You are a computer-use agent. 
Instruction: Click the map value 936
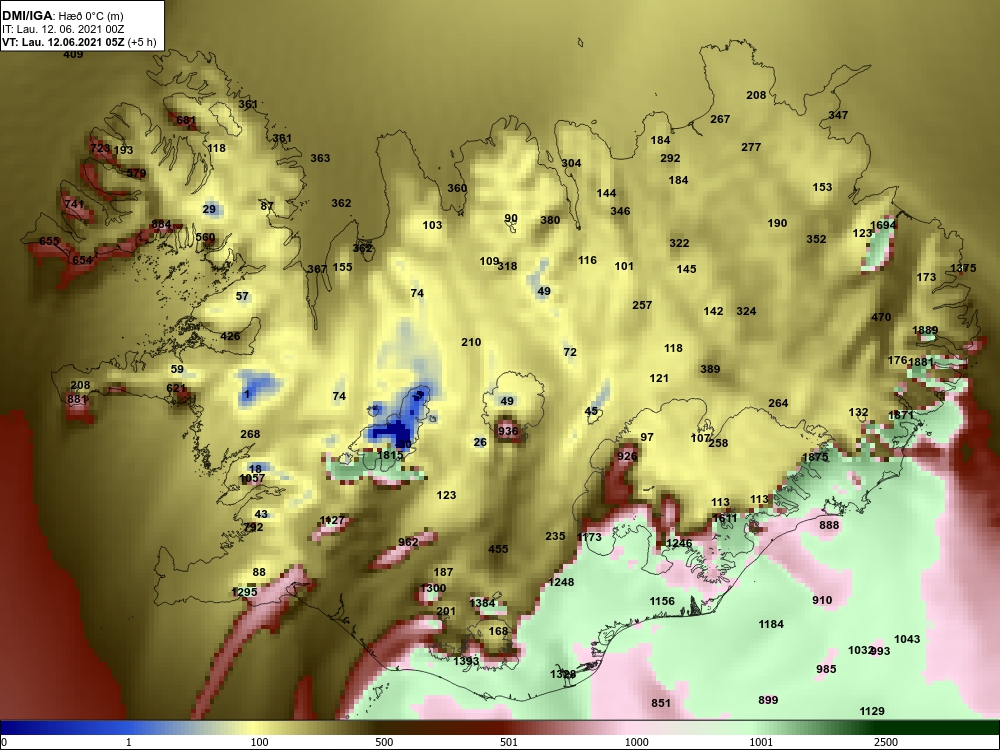point(508,431)
